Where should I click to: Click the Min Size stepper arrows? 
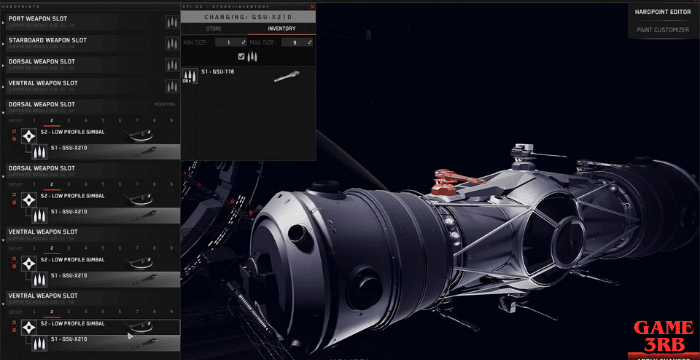tap(244, 42)
